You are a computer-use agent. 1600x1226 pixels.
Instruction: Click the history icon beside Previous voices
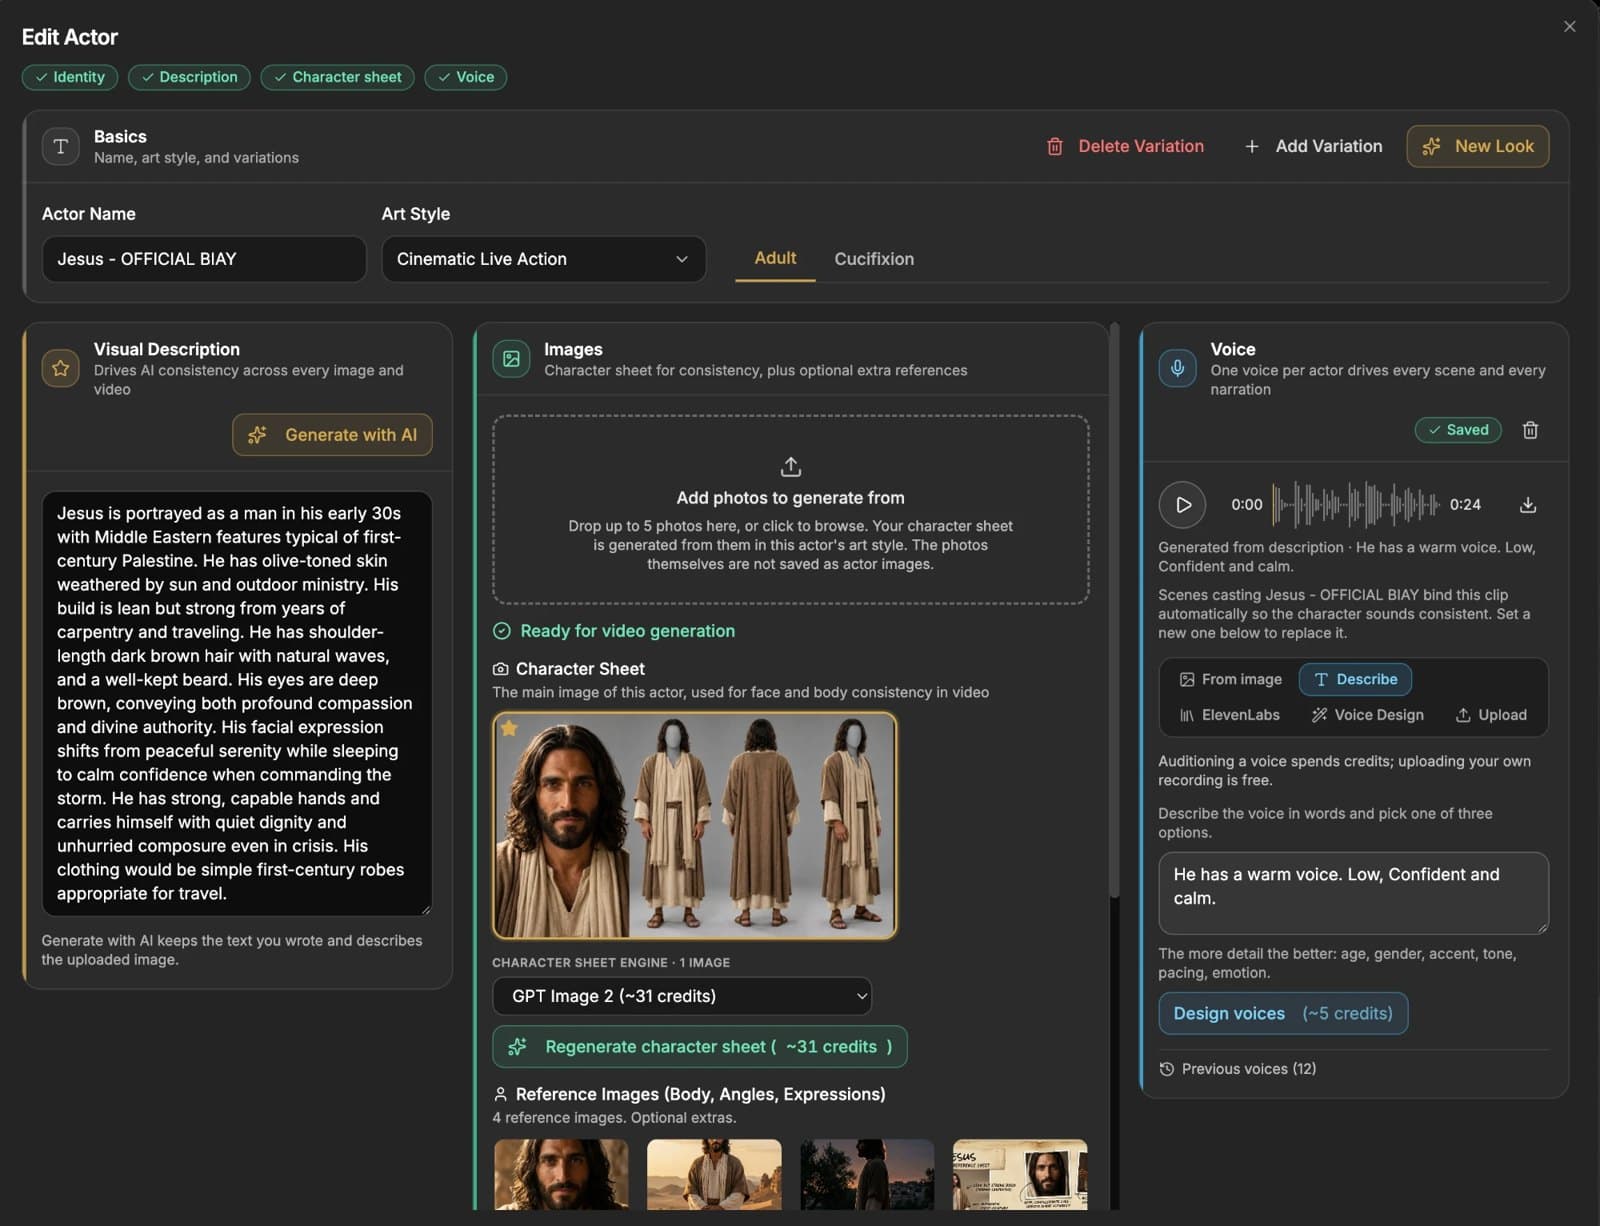point(1166,1069)
